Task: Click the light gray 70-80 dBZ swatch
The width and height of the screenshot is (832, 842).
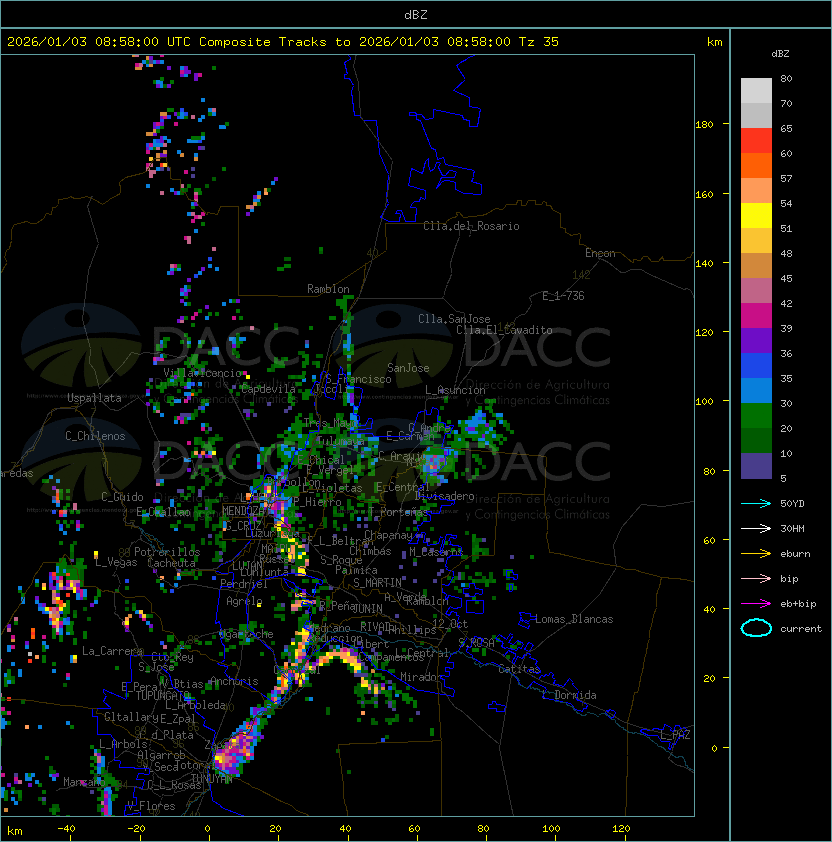Action: (756, 91)
